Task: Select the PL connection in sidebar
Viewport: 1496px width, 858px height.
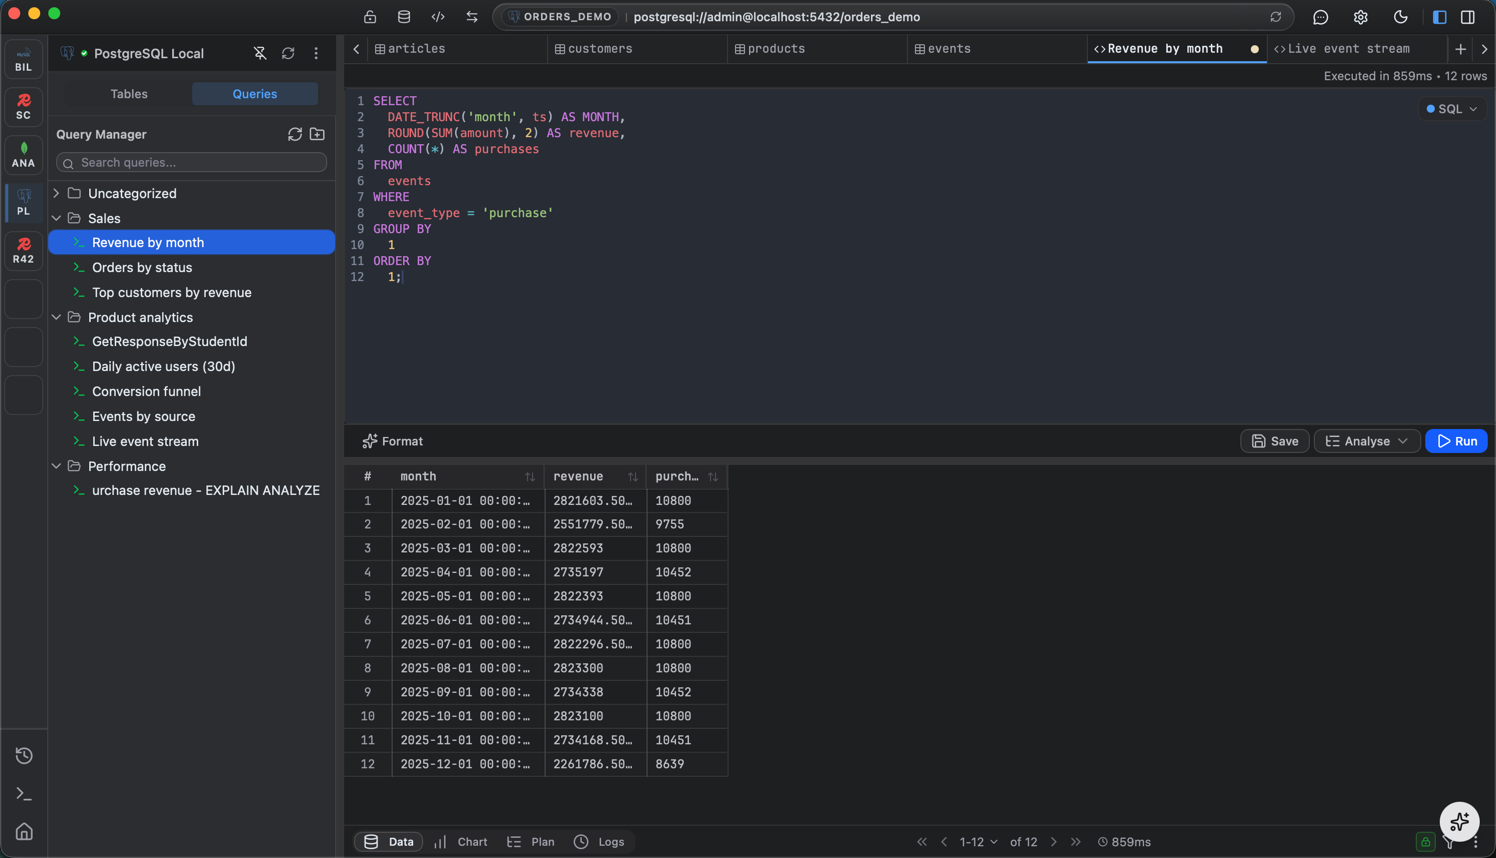Action: click(x=23, y=203)
